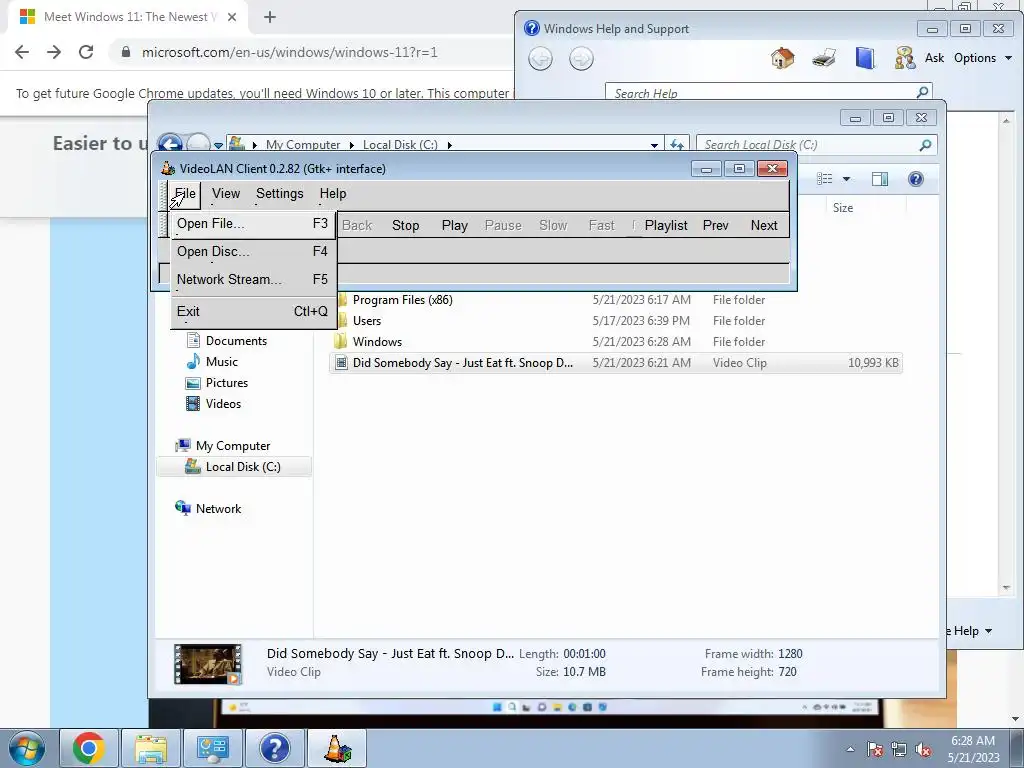Open Playlist from the VideoLAN toolbar
Viewport: 1024px width, 768px height.
(x=665, y=225)
